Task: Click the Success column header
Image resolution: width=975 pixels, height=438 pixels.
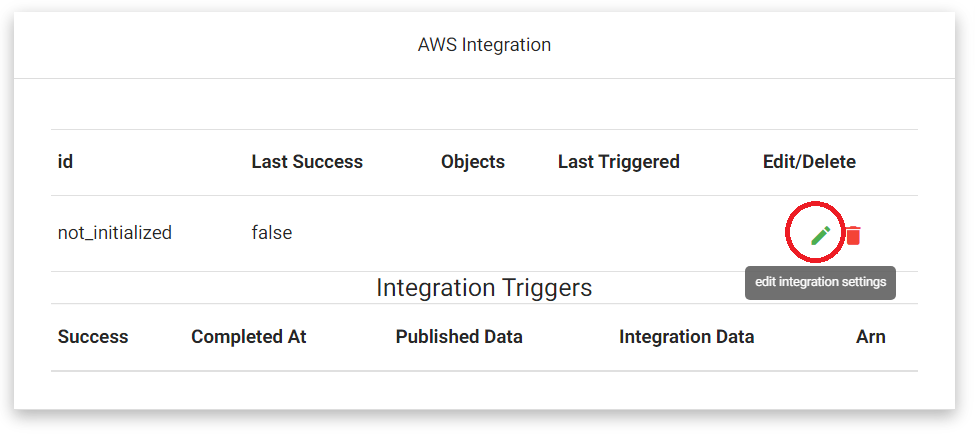Action: pyautogui.click(x=93, y=337)
